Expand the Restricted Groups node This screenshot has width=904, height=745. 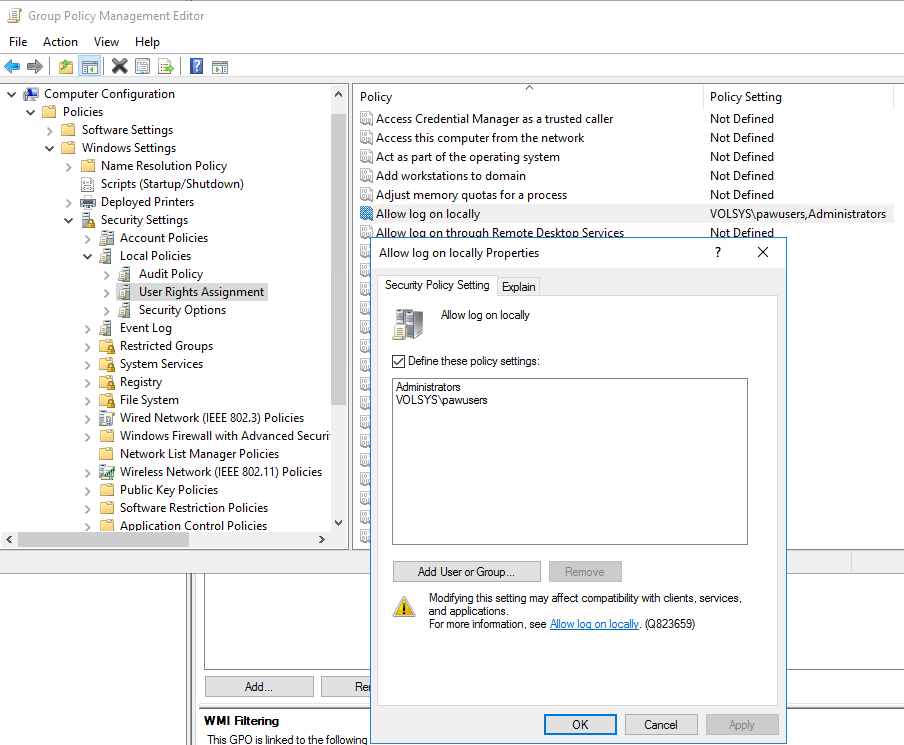88,346
